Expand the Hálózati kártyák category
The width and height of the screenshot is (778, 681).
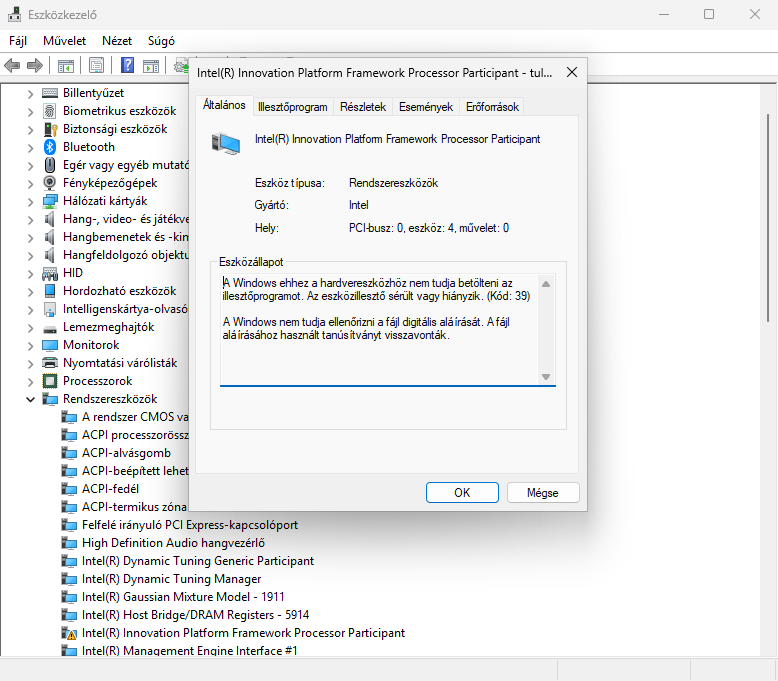coord(30,202)
